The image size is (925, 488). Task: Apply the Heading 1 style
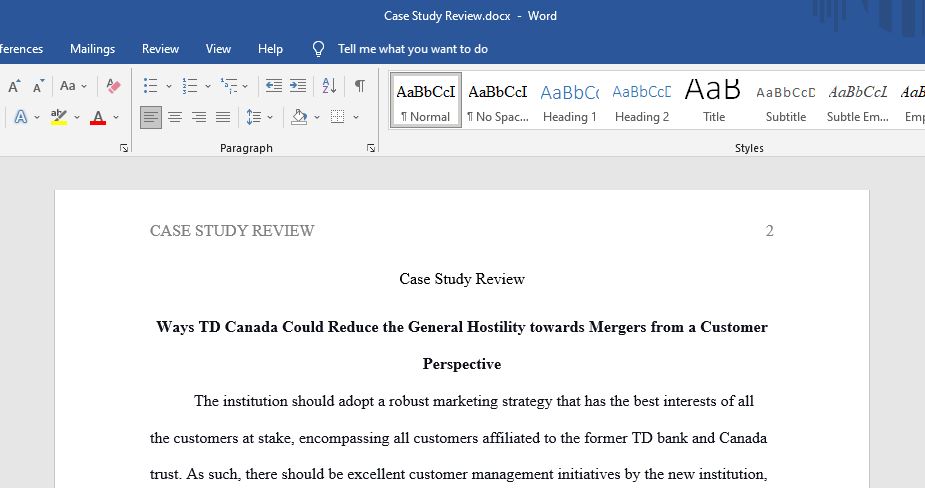(570, 101)
